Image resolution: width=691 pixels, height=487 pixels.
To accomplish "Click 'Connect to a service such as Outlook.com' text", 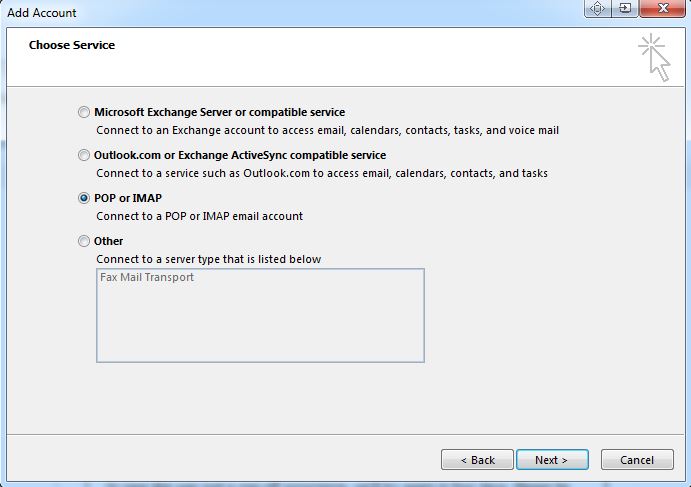I will [322, 173].
